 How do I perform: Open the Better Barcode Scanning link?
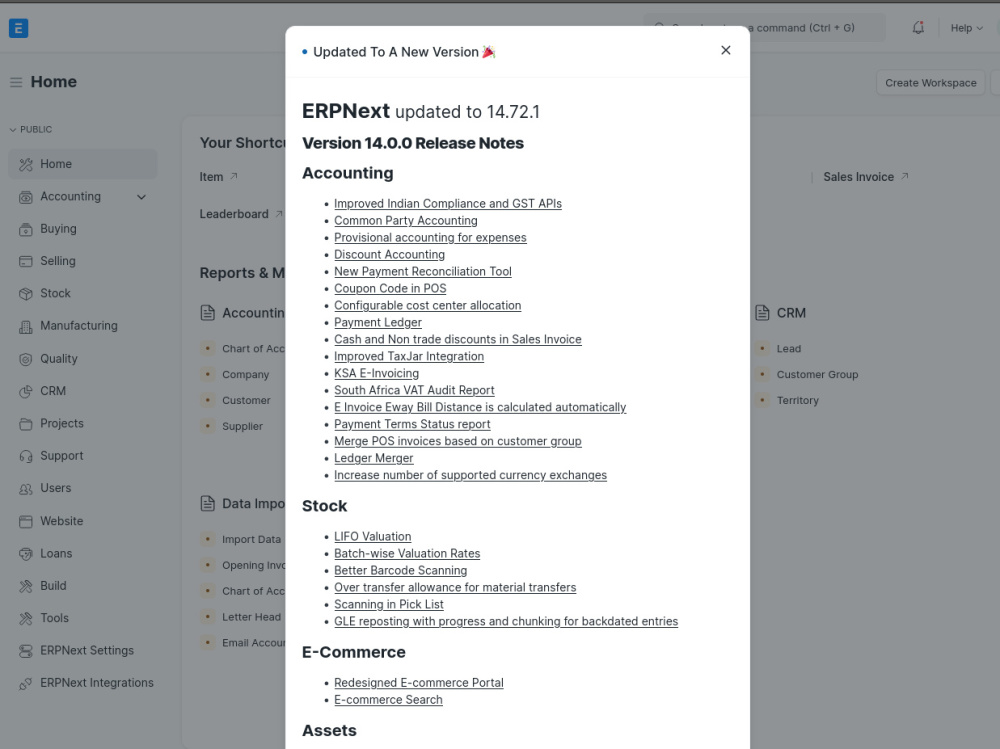[401, 571]
